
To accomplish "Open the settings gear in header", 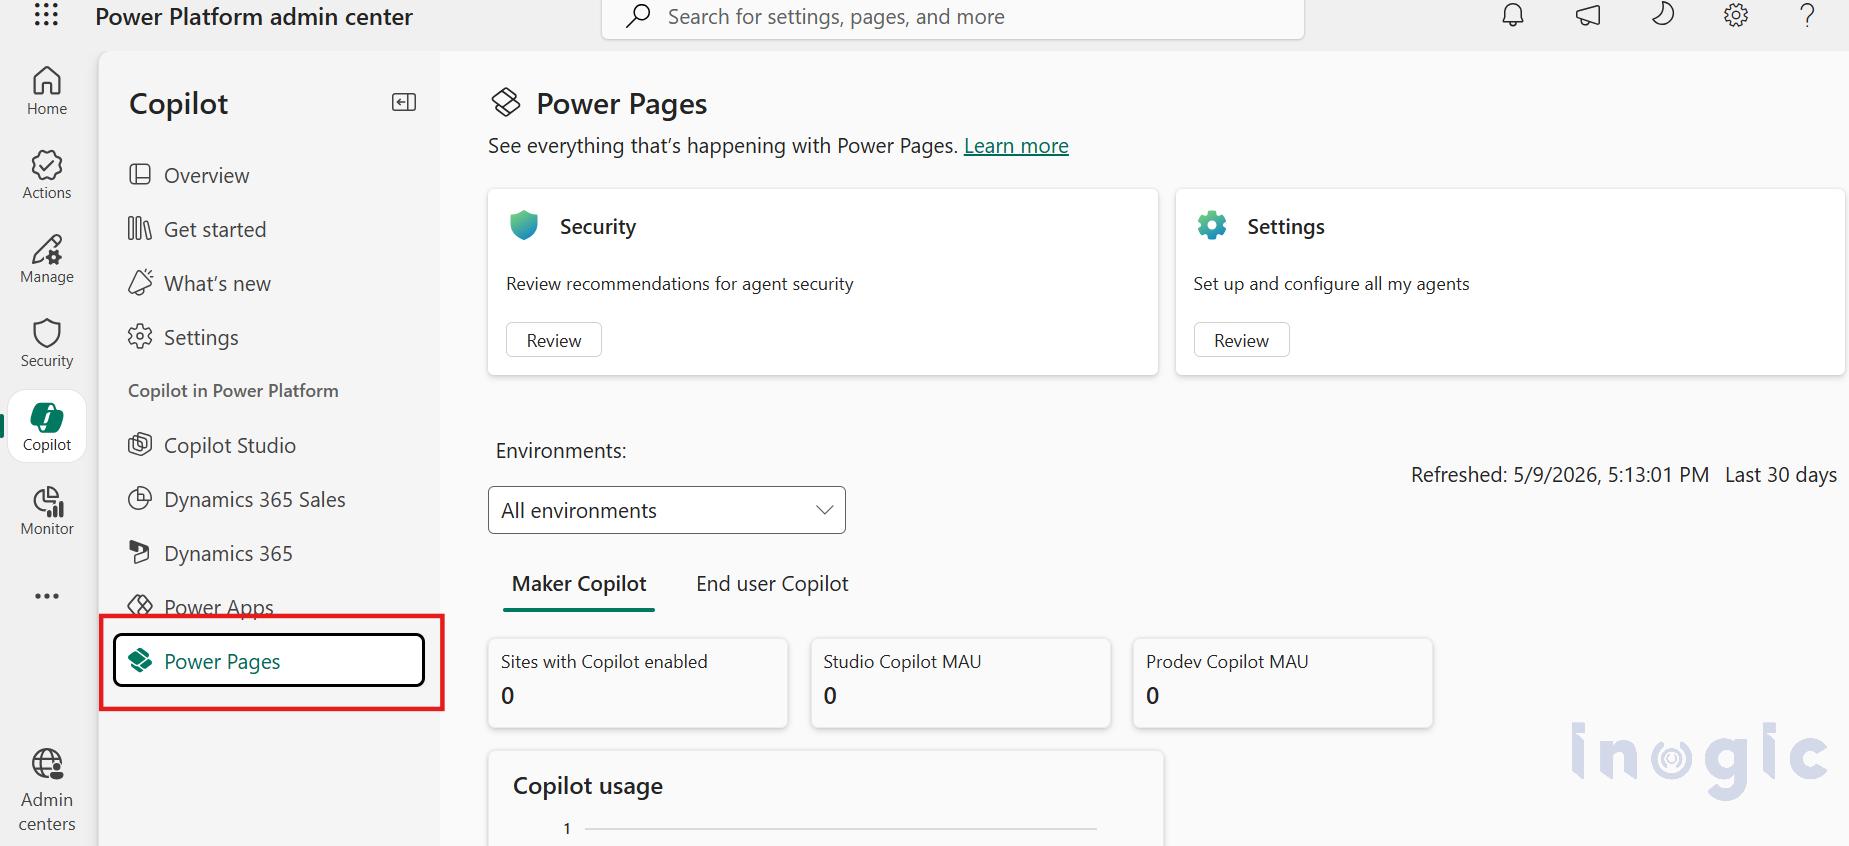I will pos(1736,15).
